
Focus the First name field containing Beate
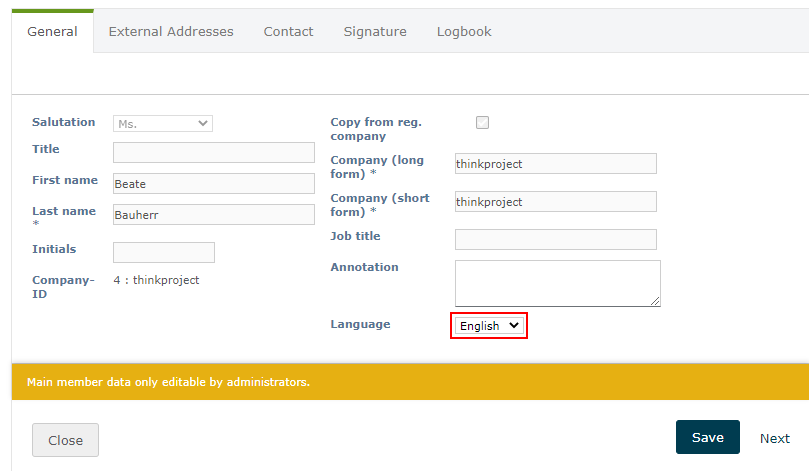(214, 184)
